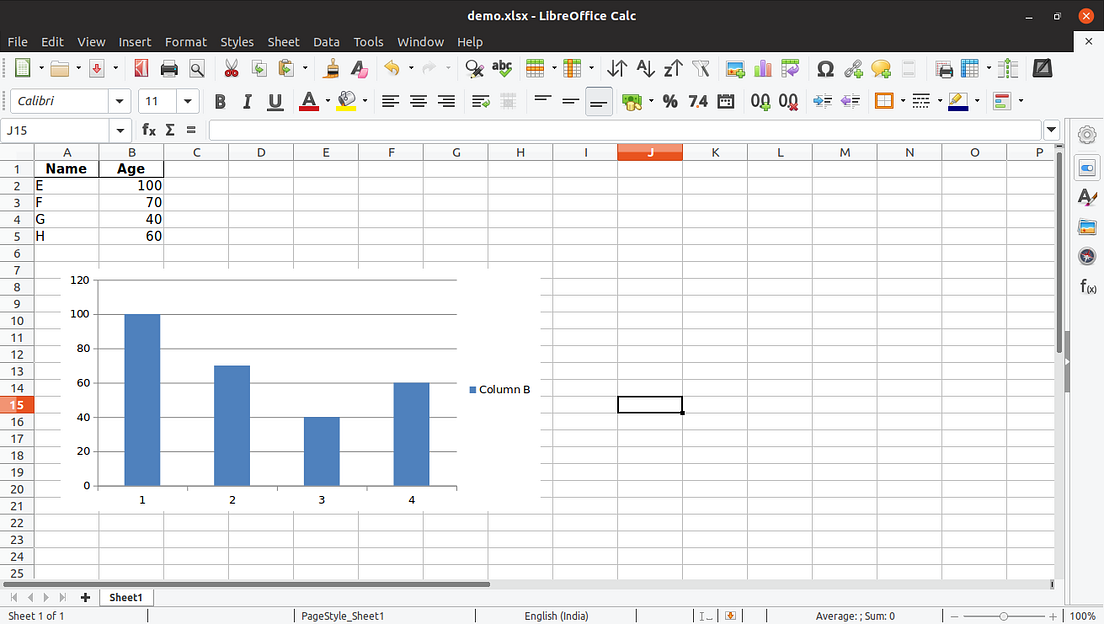Screen dimensions: 1104x624
Task: Open the Clone Formatting paintbrush tool
Action: point(331,68)
